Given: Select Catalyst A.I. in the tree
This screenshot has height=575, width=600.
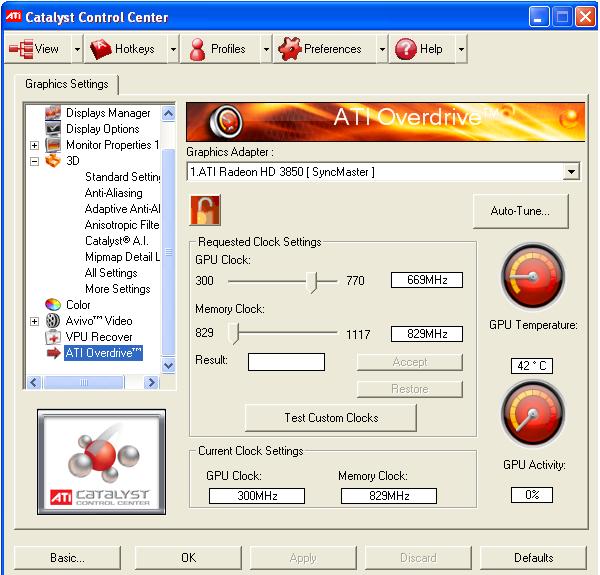Looking at the screenshot, I should 117,241.
